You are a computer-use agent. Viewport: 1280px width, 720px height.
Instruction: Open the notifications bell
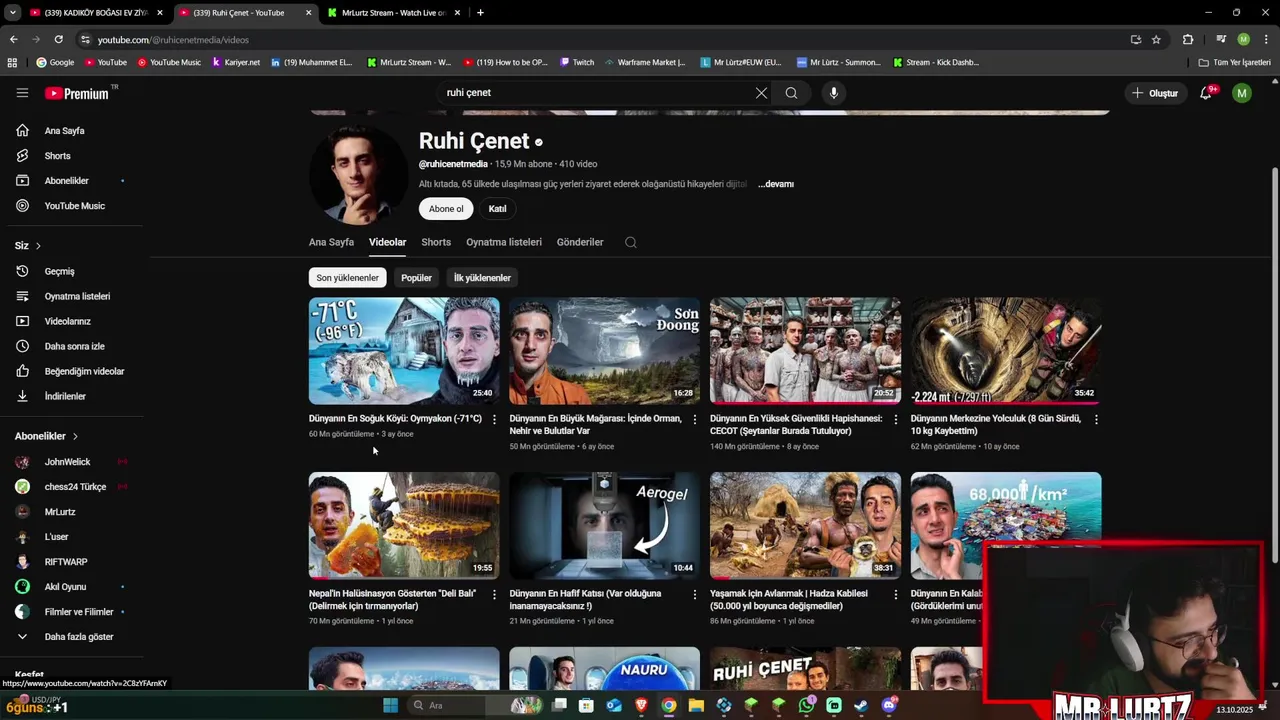(1206, 93)
